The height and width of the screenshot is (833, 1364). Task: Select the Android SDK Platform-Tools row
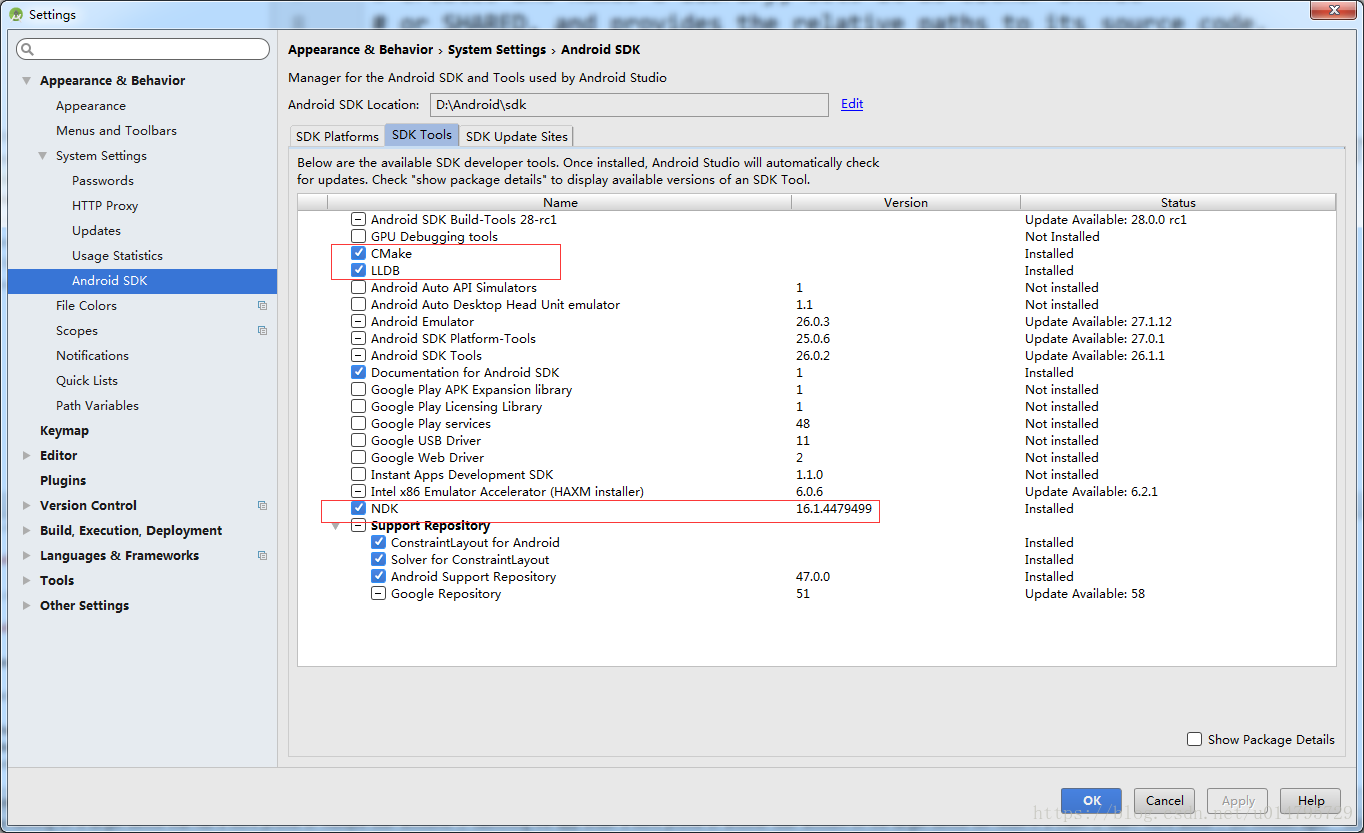click(453, 339)
